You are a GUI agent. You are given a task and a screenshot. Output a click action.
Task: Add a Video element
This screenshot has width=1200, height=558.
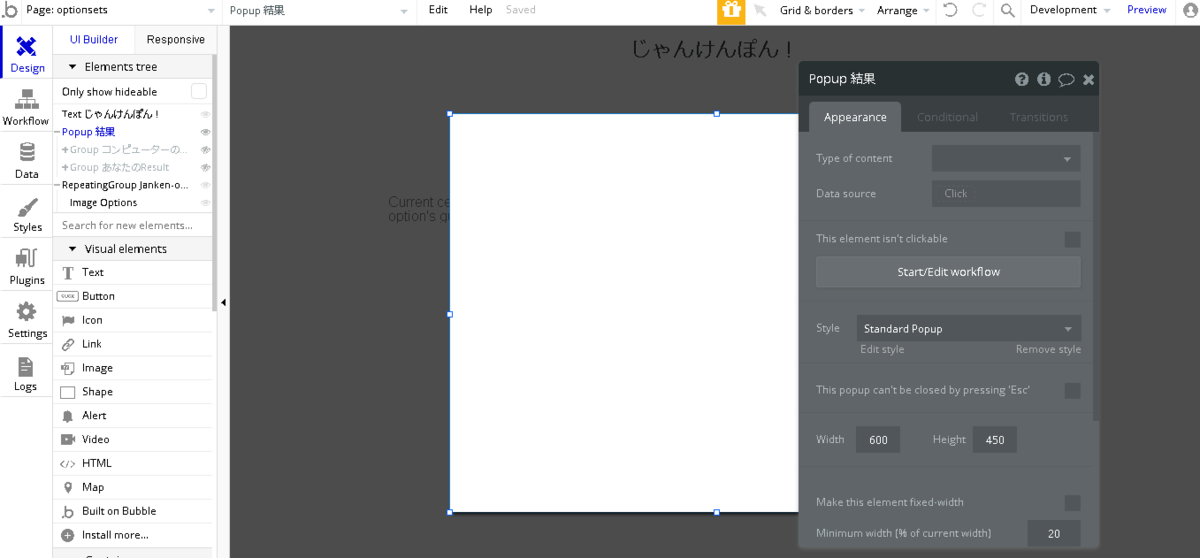tap(135, 439)
